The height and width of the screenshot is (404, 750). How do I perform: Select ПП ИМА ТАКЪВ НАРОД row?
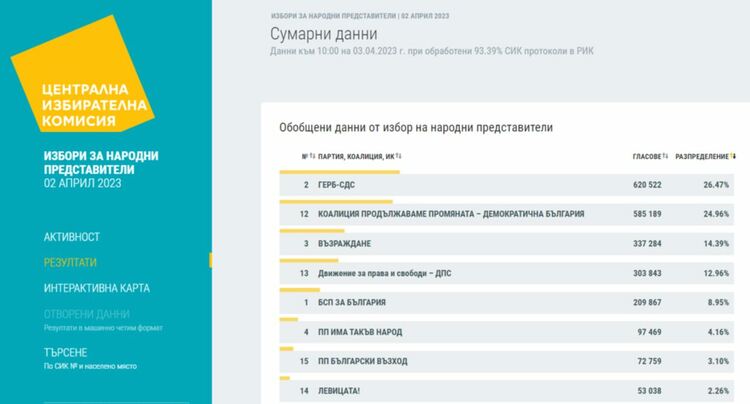507,332
